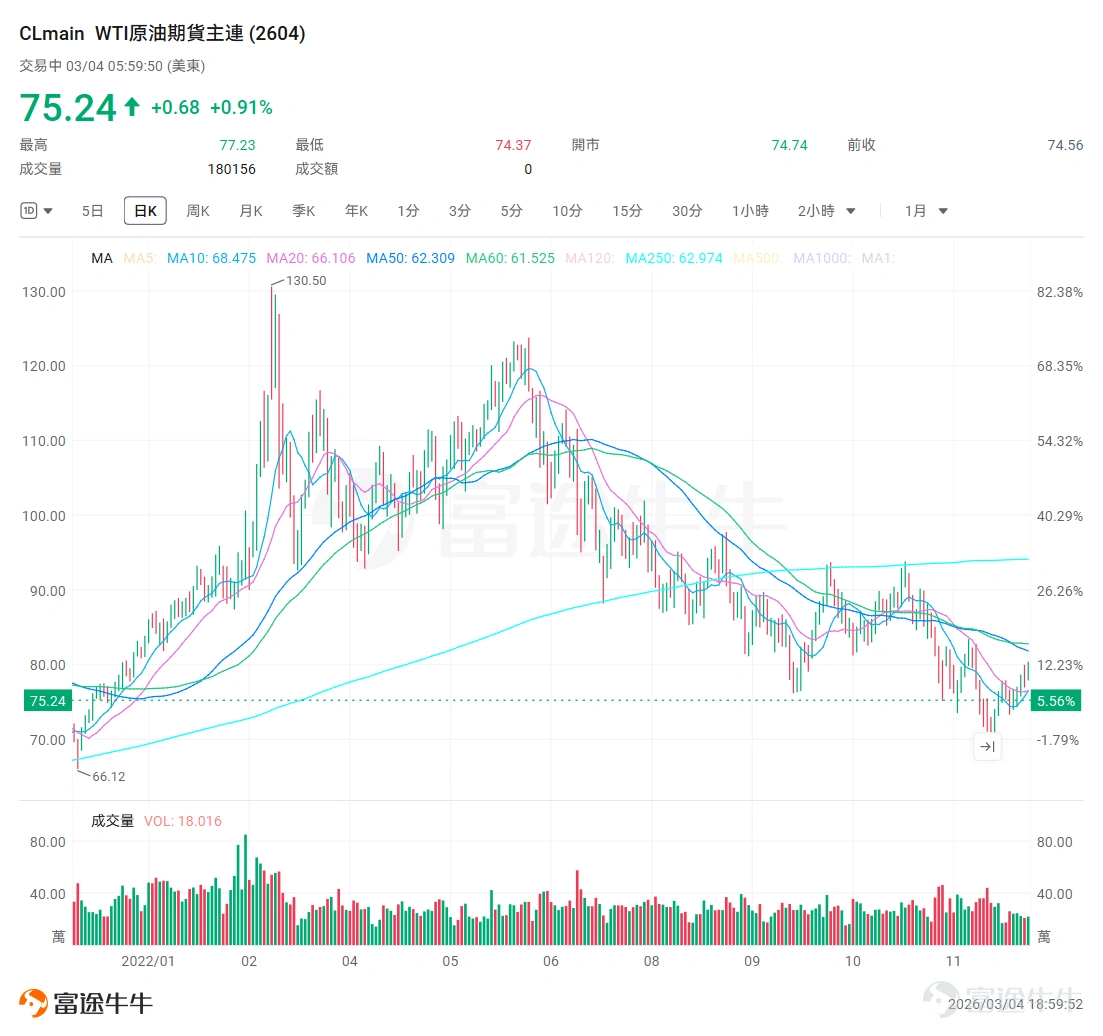Click the MA250 cyan legend label
The height and width of the screenshot is (1036, 1103).
tap(674, 258)
